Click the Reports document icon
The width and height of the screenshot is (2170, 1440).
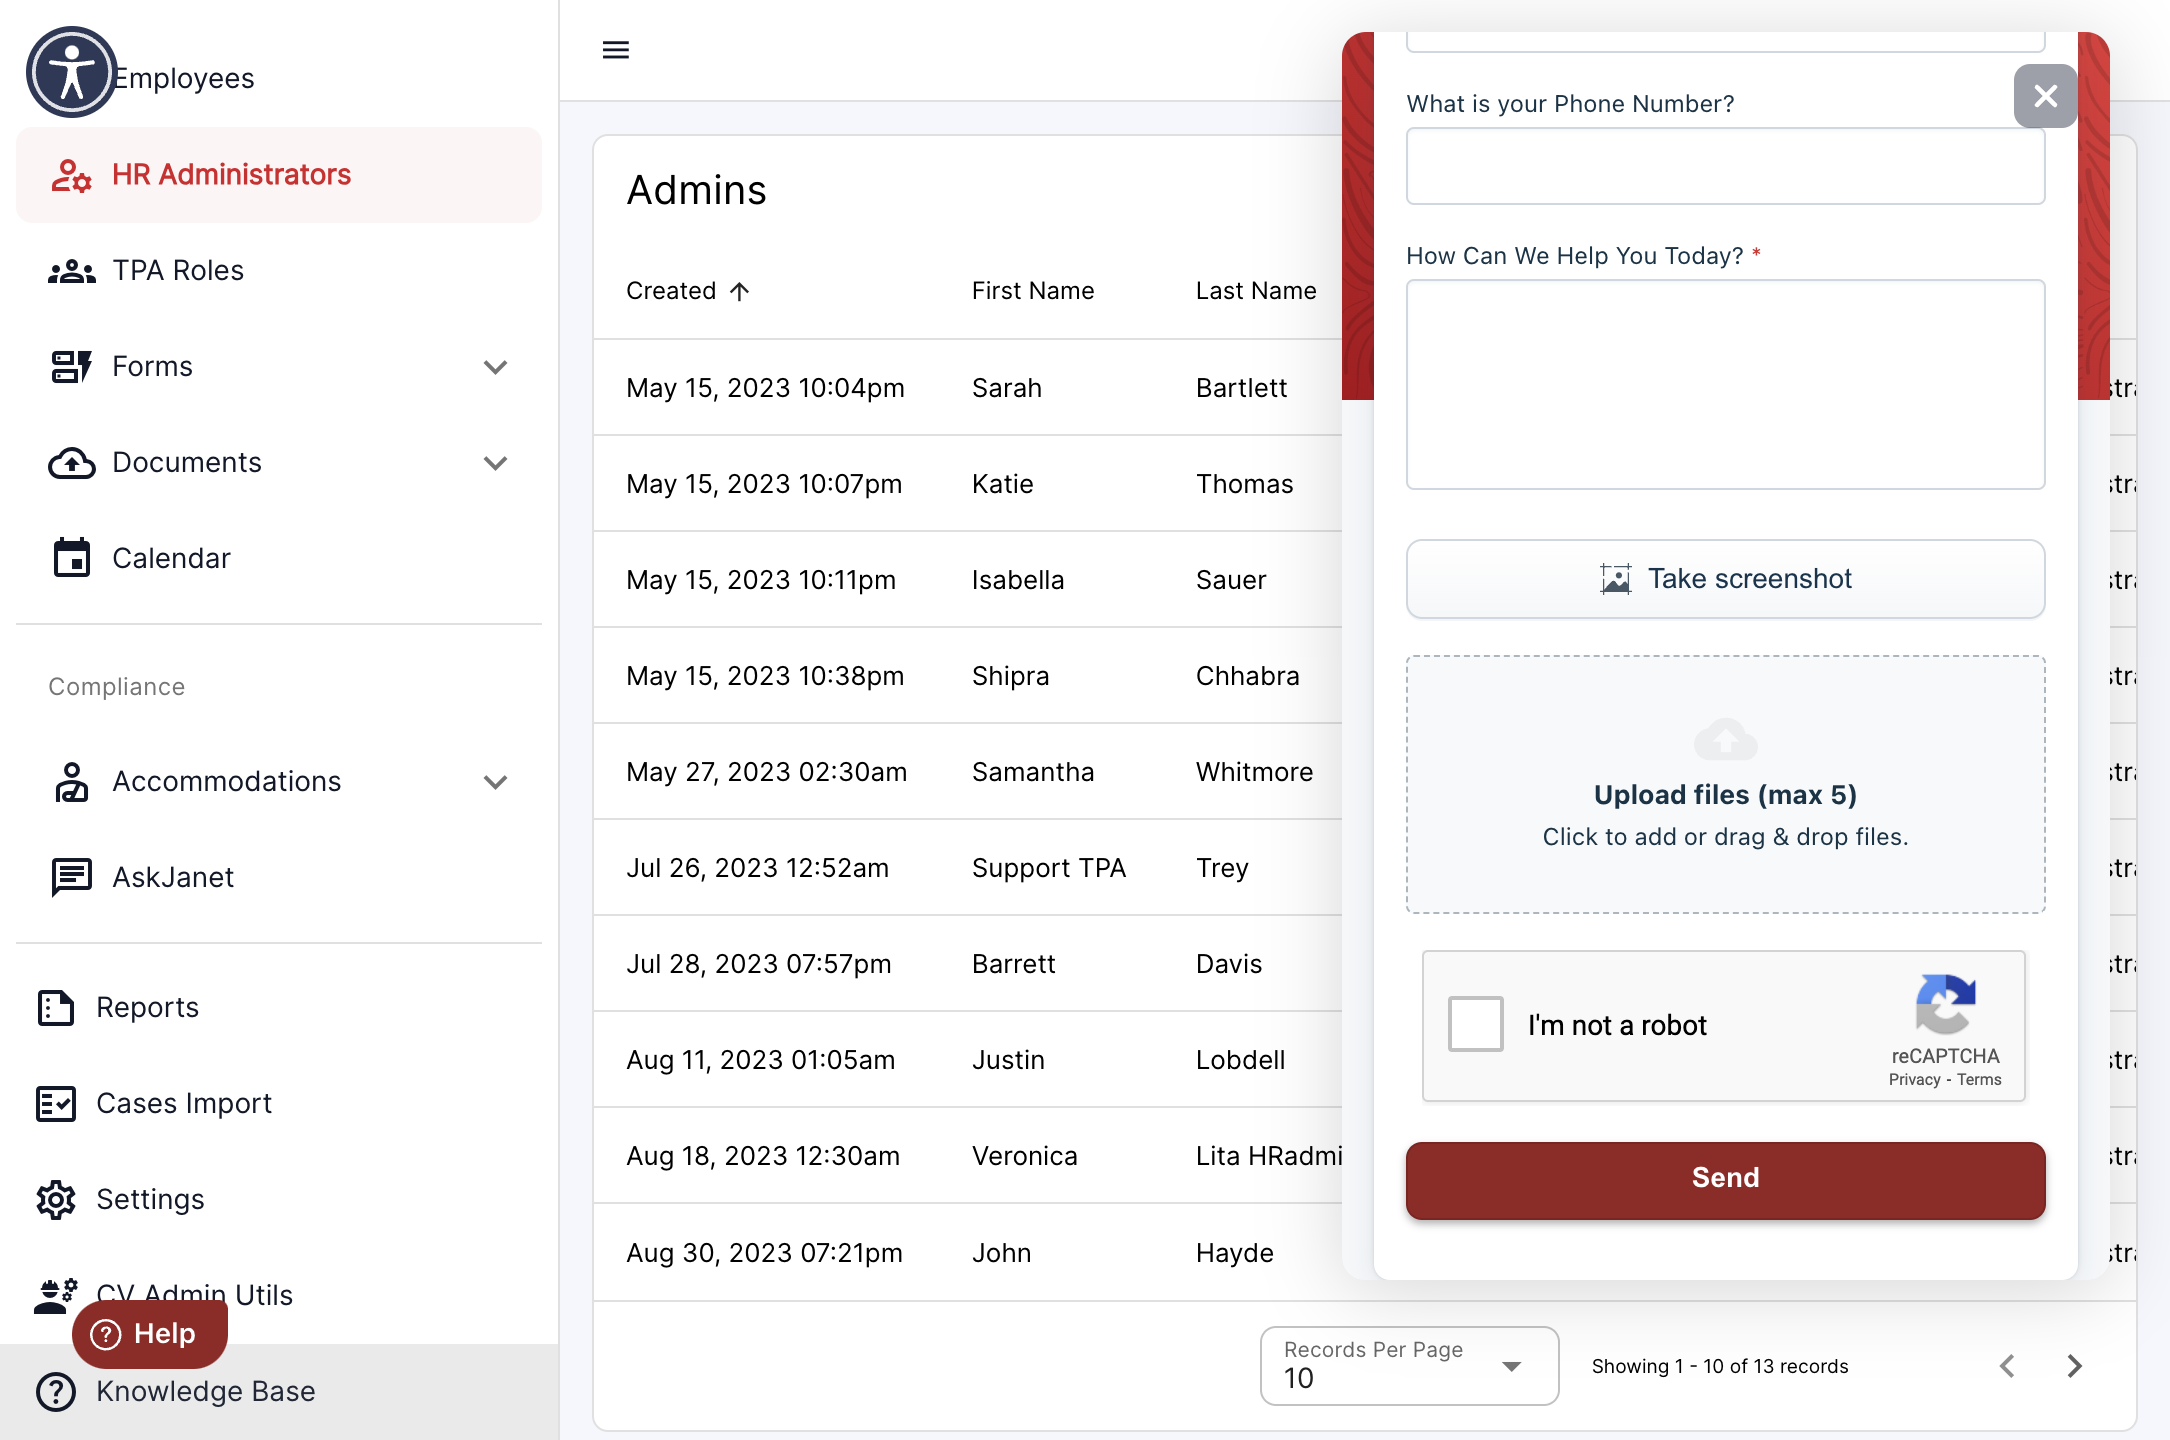tap(56, 1008)
